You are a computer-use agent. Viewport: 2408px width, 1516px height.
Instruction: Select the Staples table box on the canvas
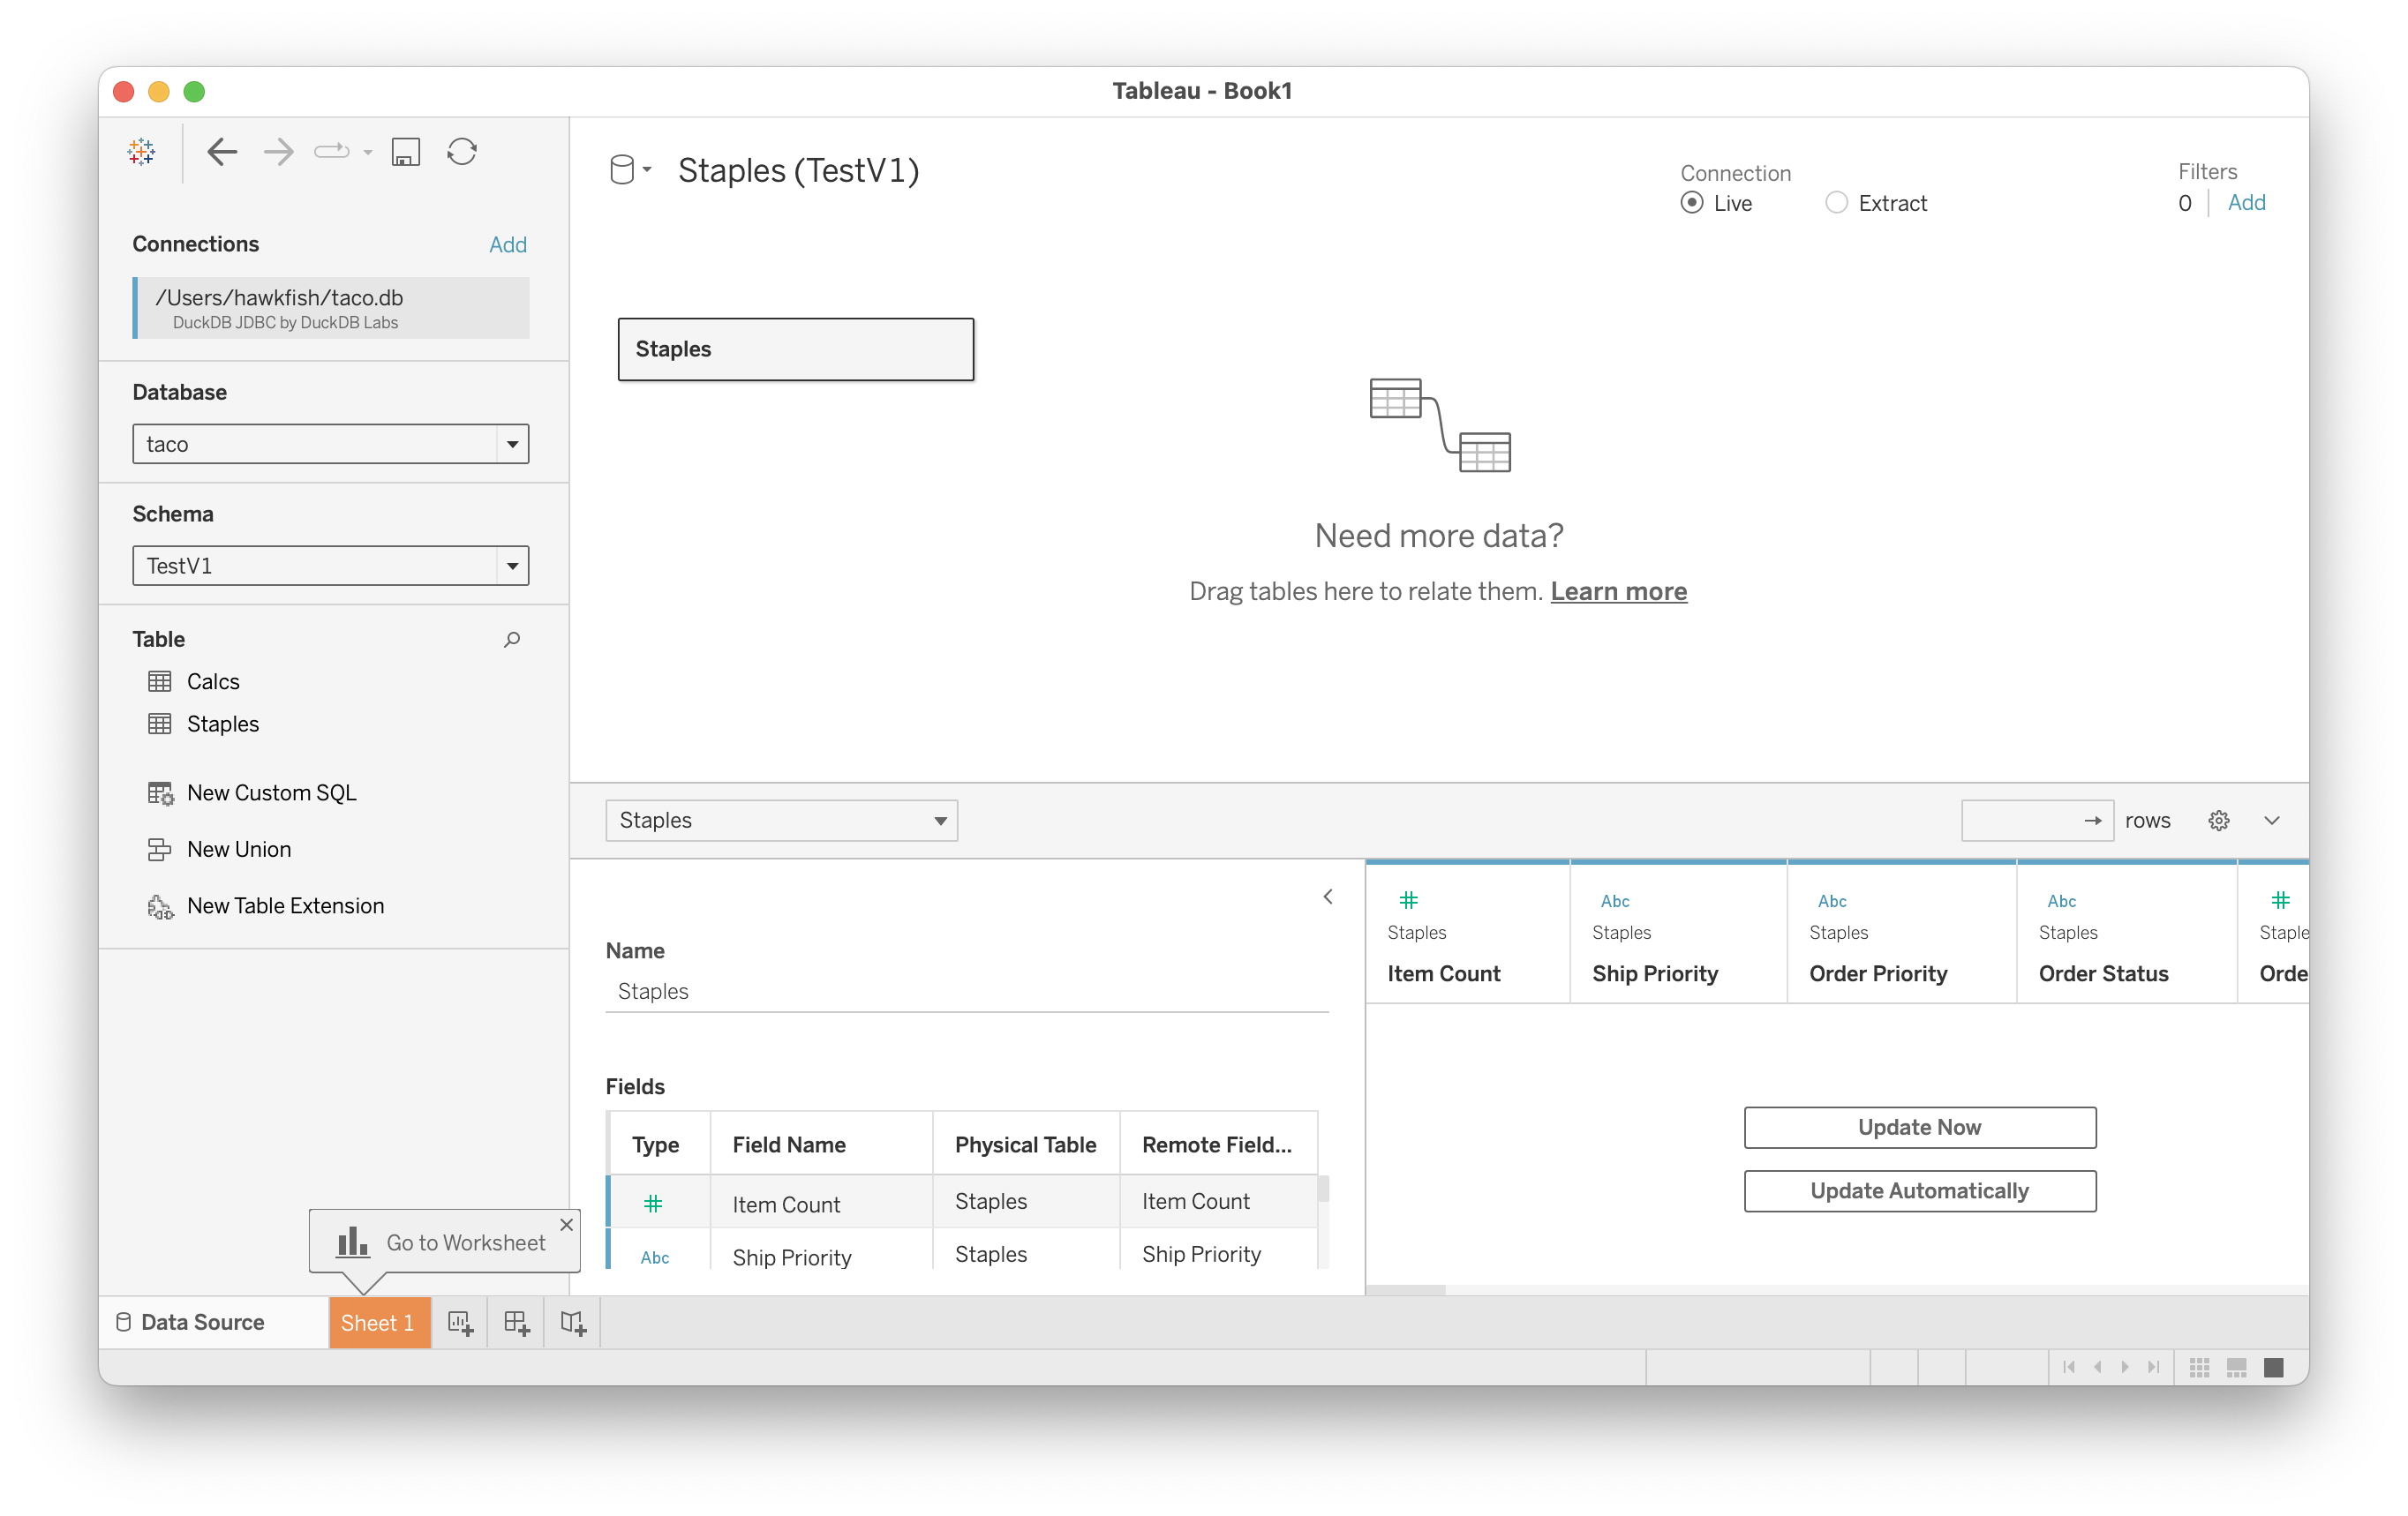point(796,349)
